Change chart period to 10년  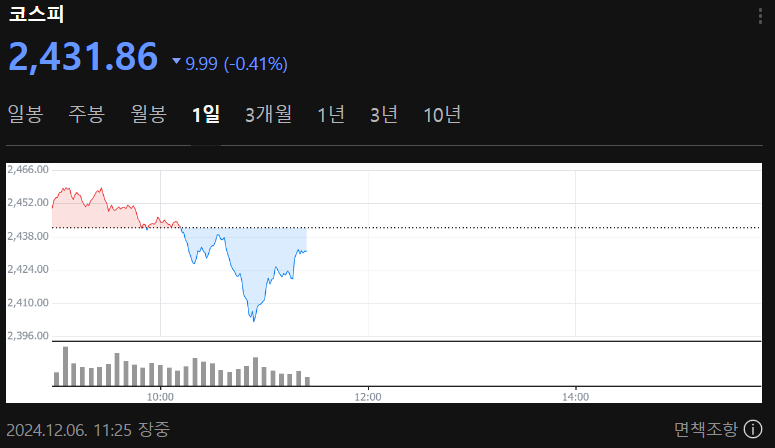pyautogui.click(x=442, y=115)
